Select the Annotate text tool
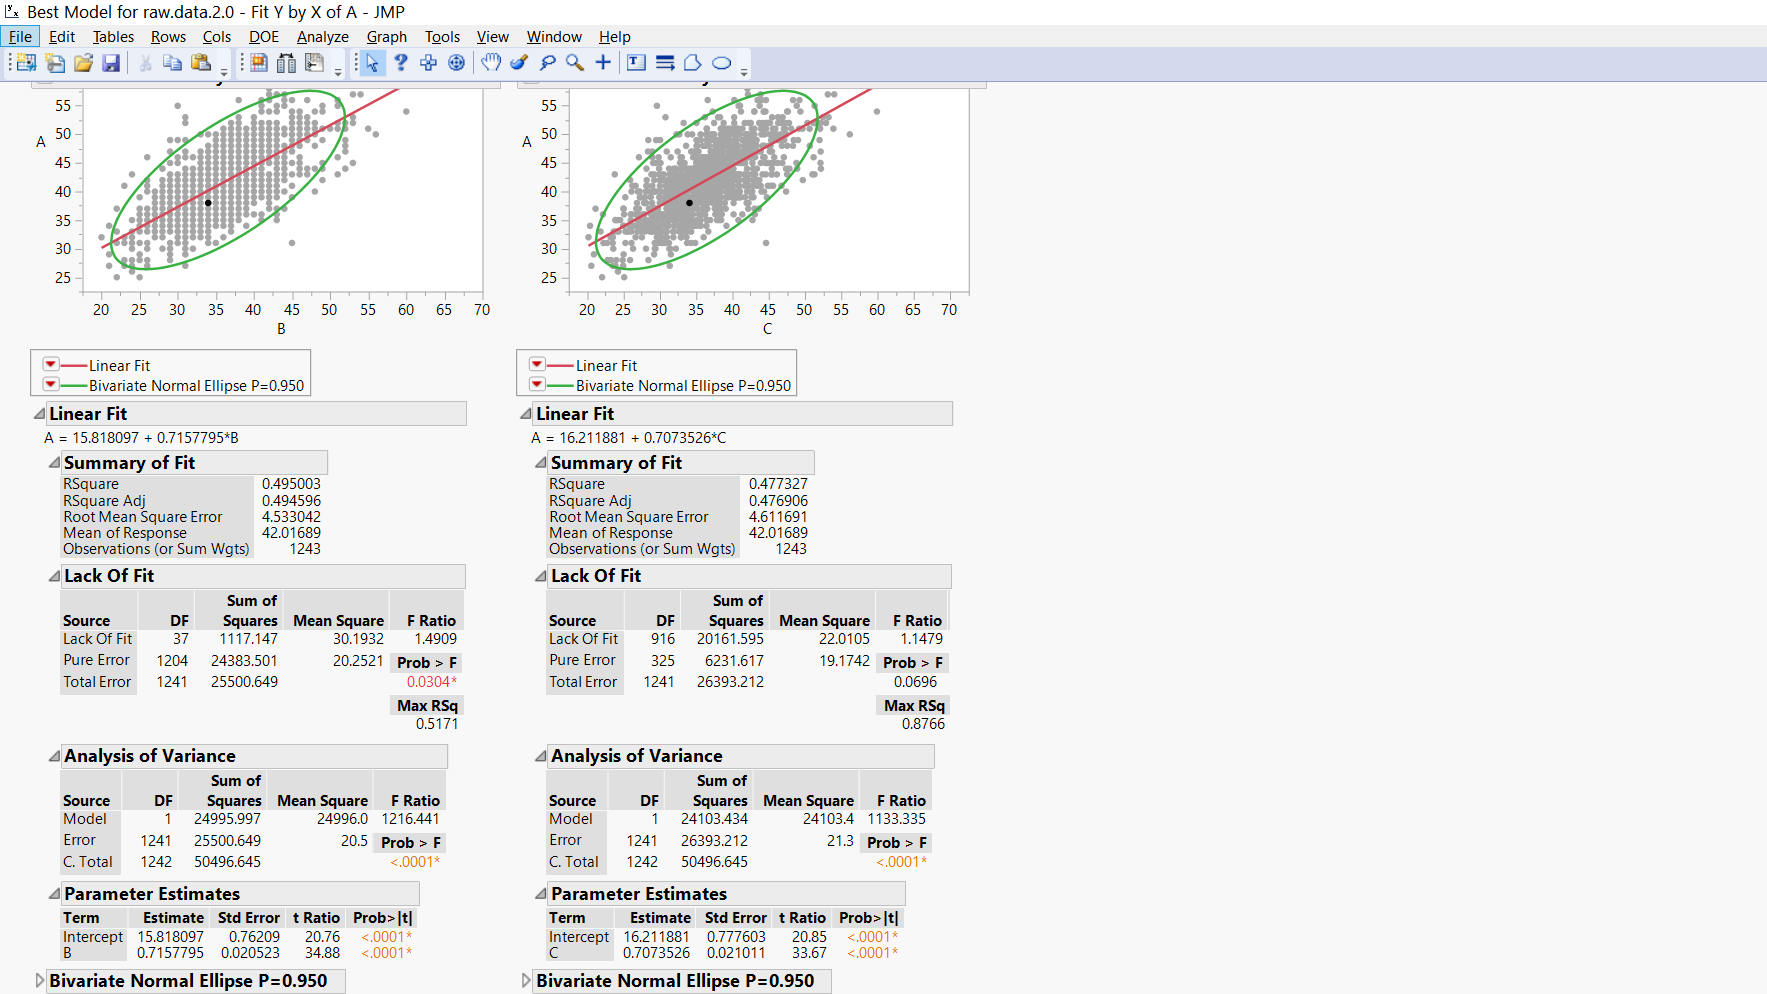 pyautogui.click(x=636, y=63)
